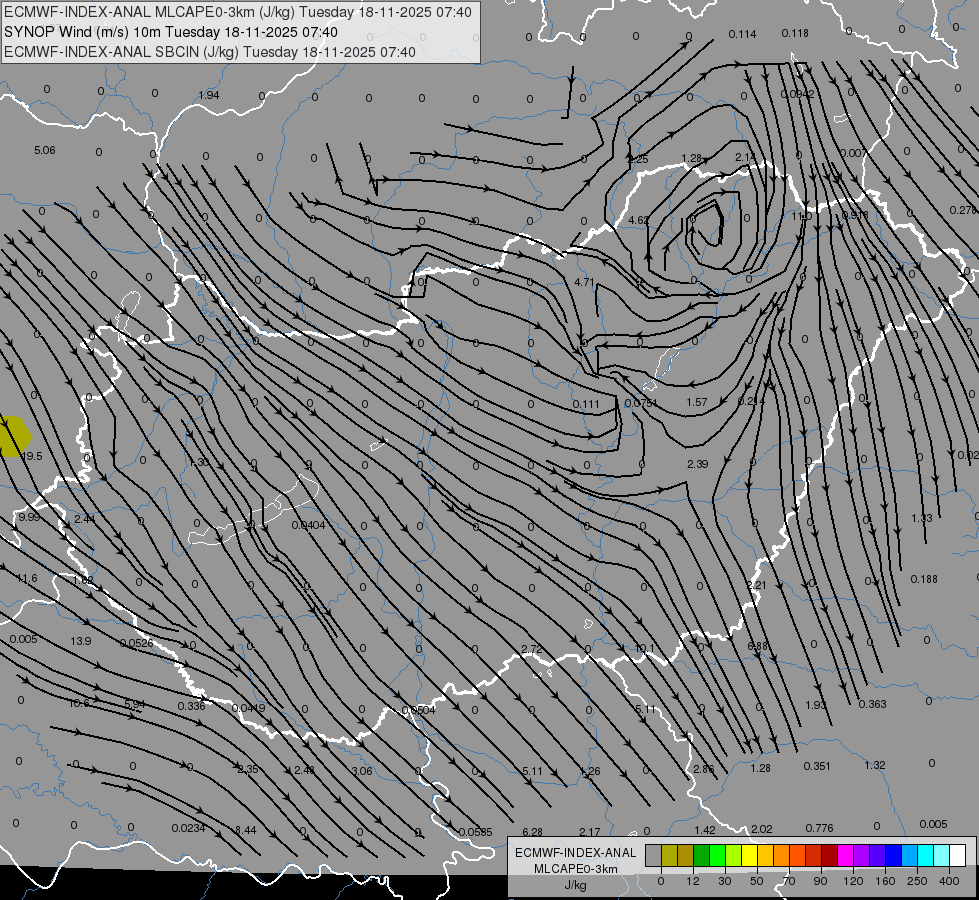Viewport: 979px width, 900px height.
Task: Click the grid value 2.72
Action: click(532, 649)
